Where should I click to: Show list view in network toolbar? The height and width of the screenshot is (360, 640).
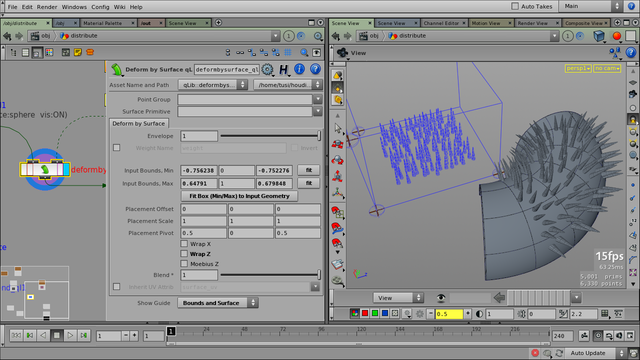(x=25, y=52)
